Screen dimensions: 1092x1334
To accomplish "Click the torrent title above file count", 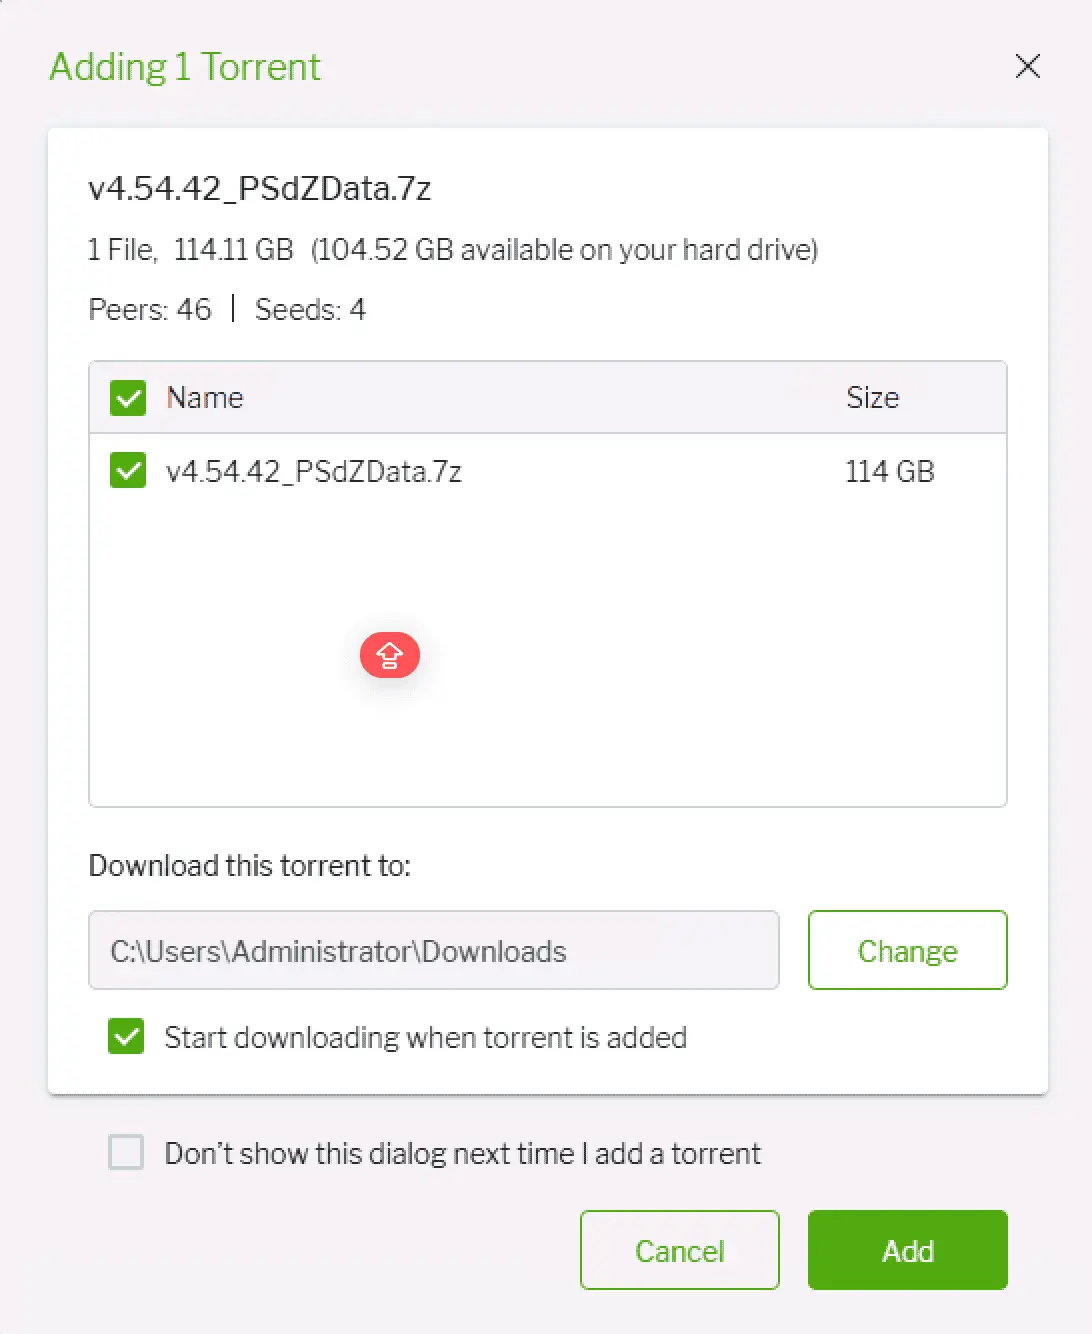I will (260, 188).
